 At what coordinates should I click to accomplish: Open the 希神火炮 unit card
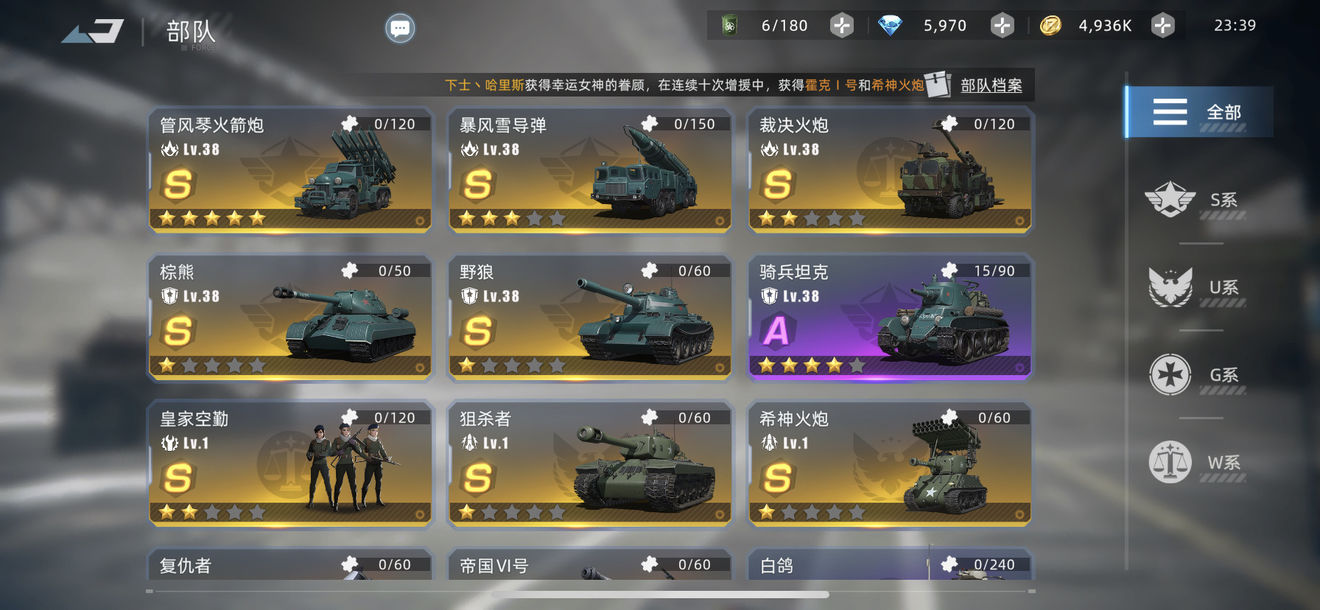[890, 464]
